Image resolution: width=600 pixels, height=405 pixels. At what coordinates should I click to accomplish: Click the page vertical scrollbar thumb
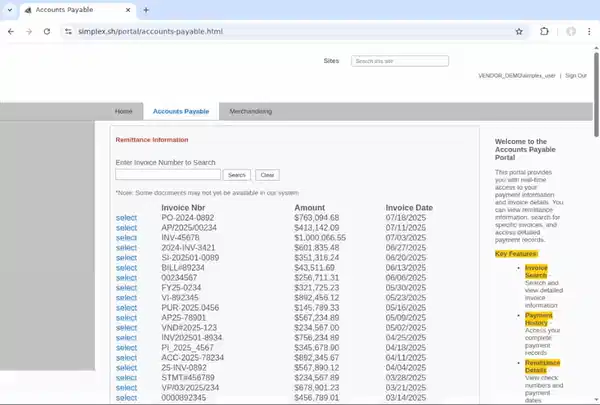pyautogui.click(x=596, y=94)
